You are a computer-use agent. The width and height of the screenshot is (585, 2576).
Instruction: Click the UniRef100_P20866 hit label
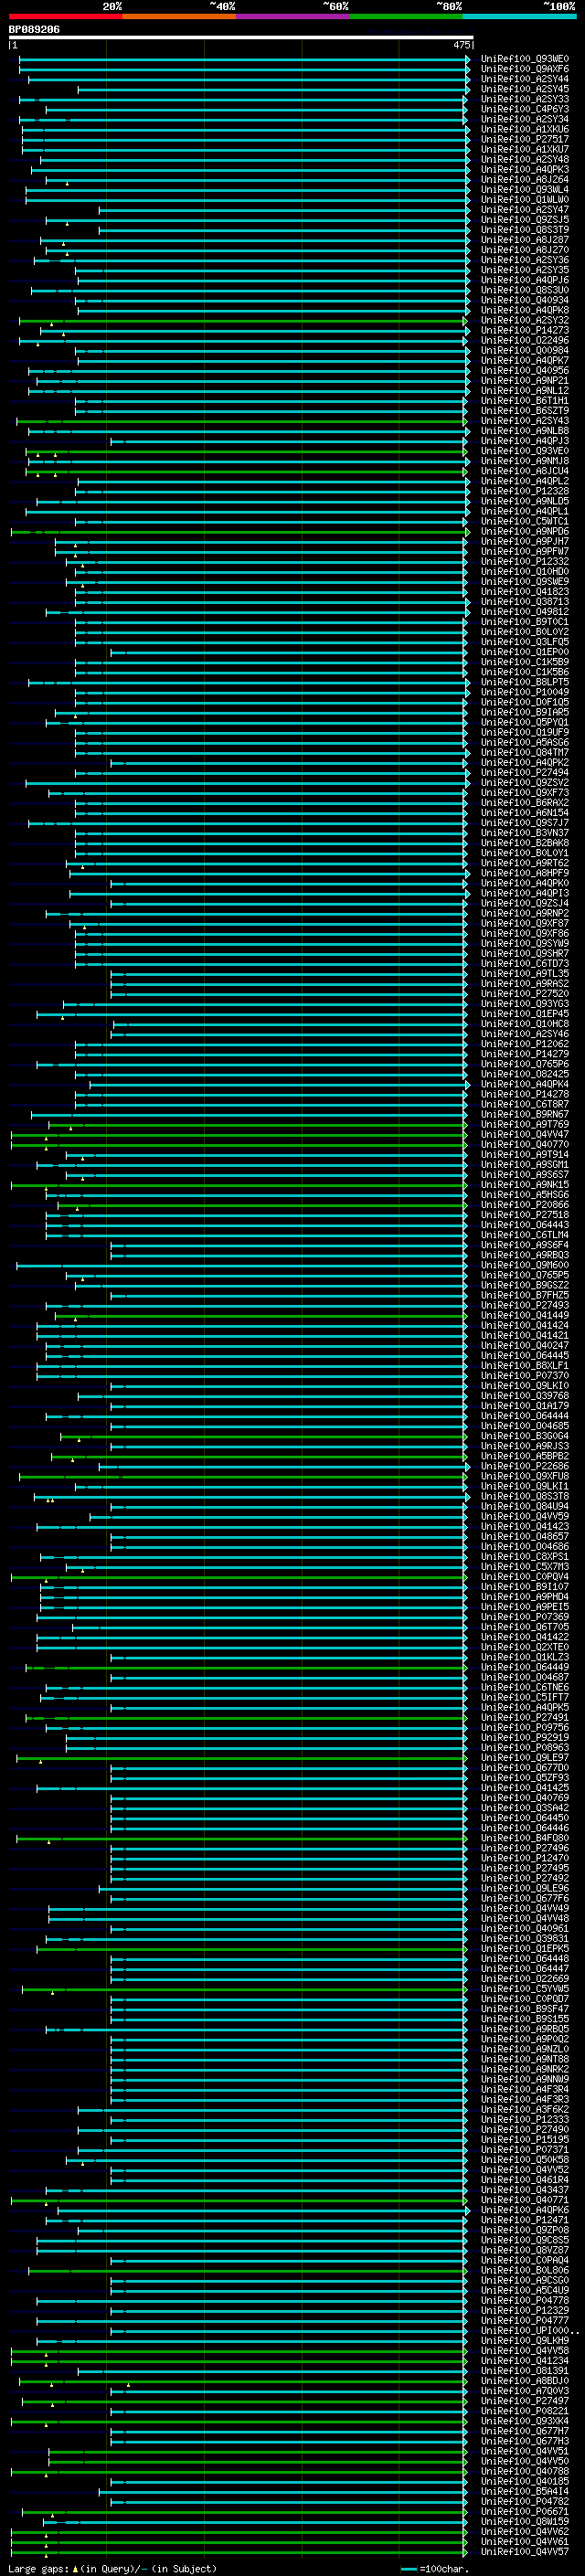point(525,1205)
